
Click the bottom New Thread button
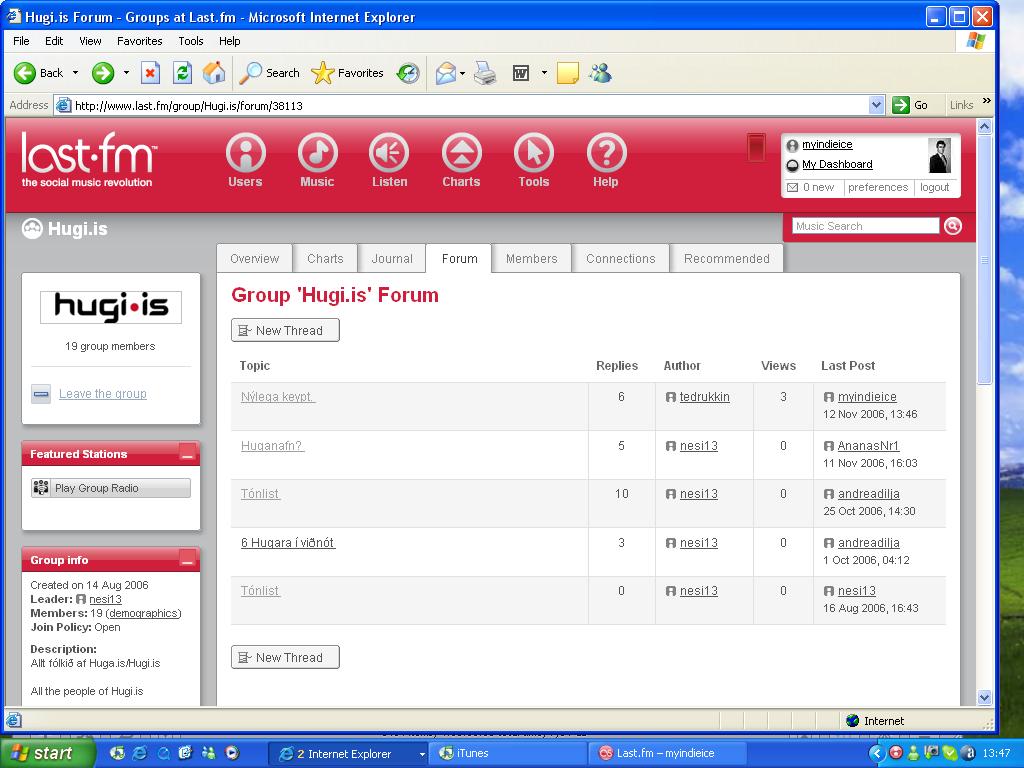click(x=285, y=657)
